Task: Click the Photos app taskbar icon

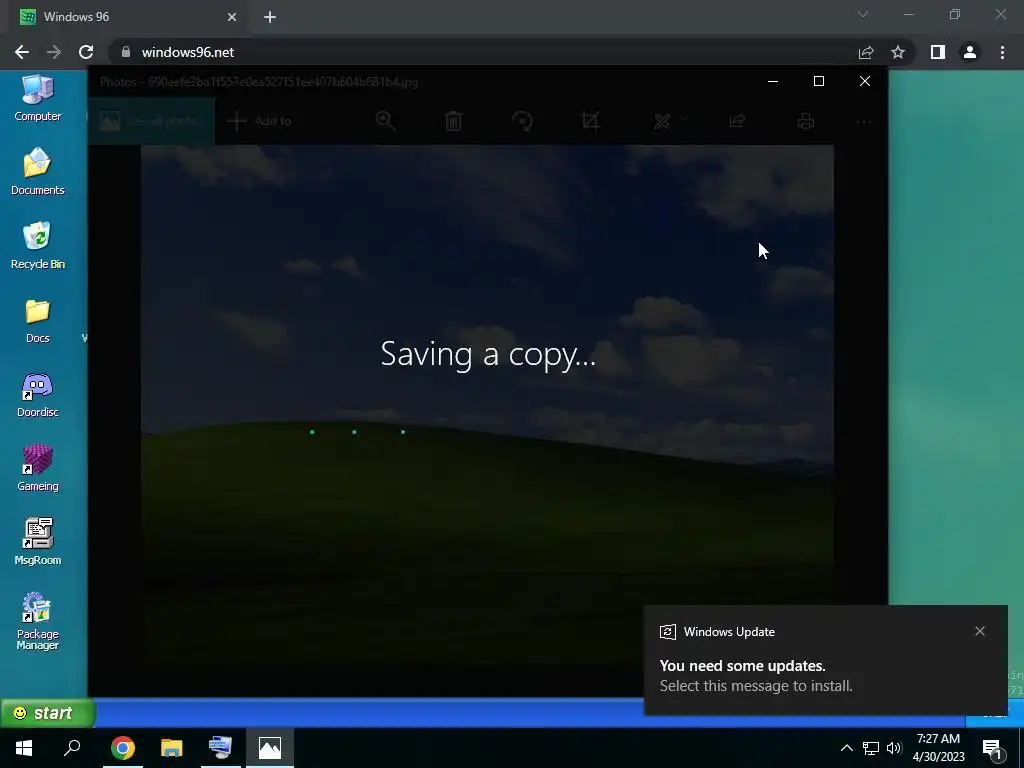Action: (x=270, y=748)
